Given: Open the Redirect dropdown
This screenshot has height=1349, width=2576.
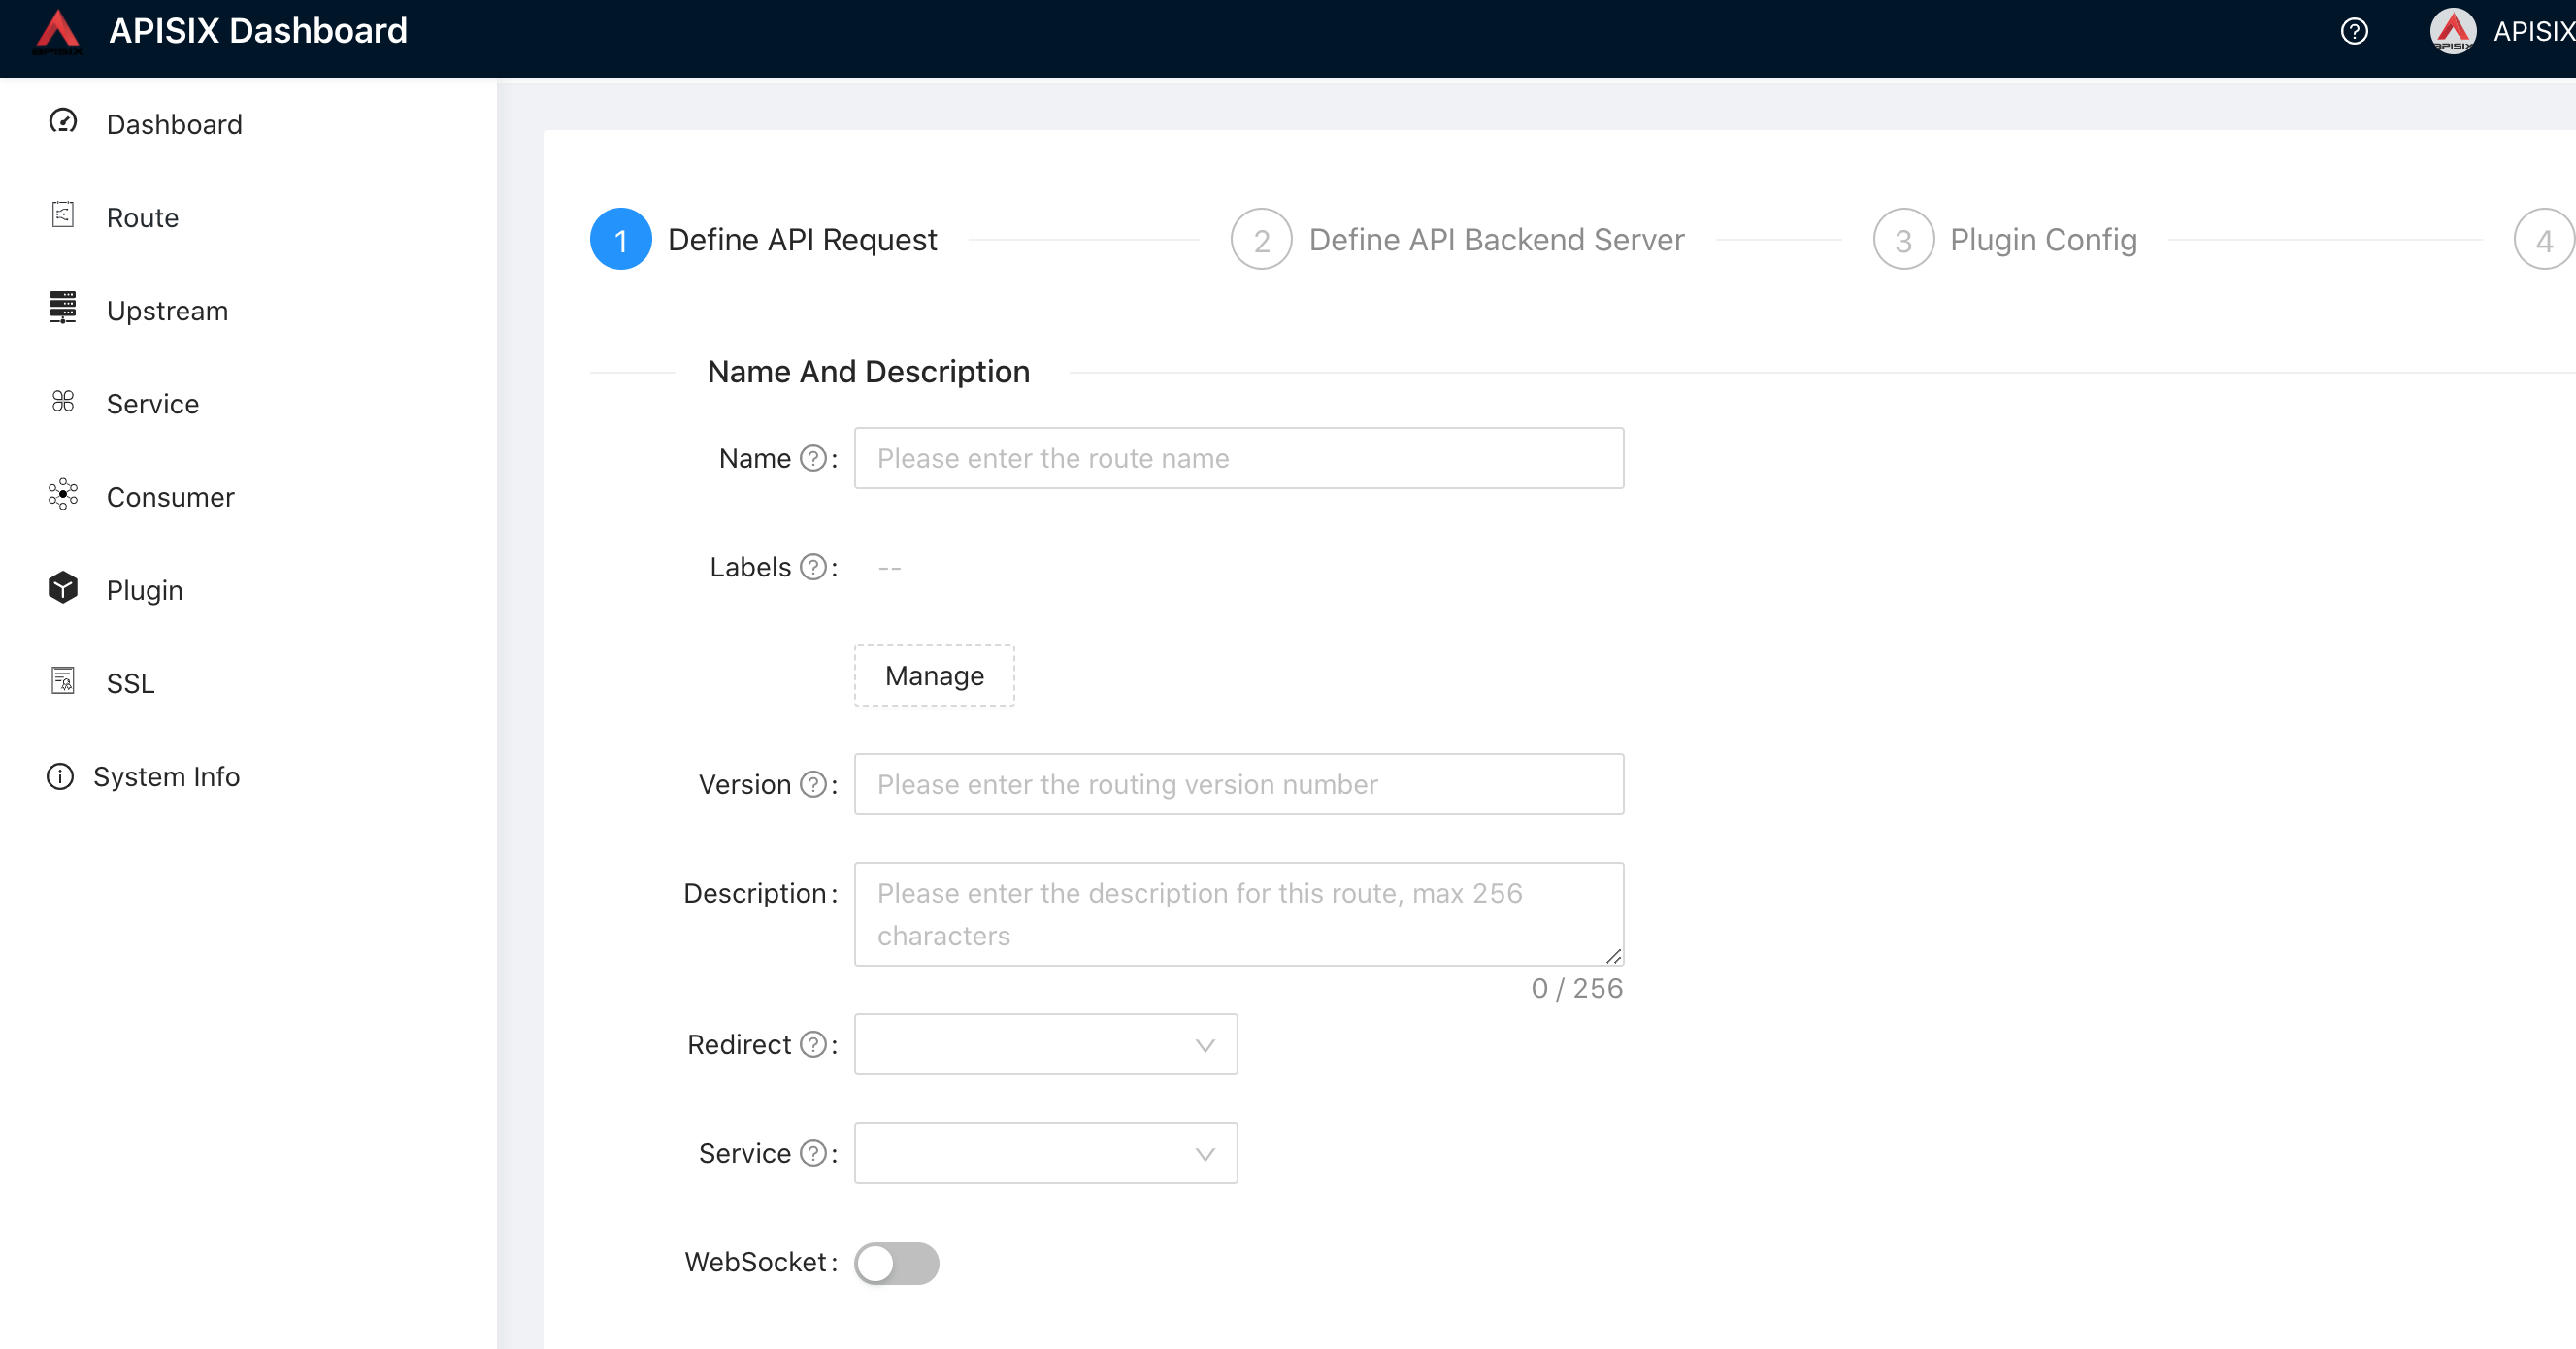Looking at the screenshot, I should click(x=1046, y=1045).
